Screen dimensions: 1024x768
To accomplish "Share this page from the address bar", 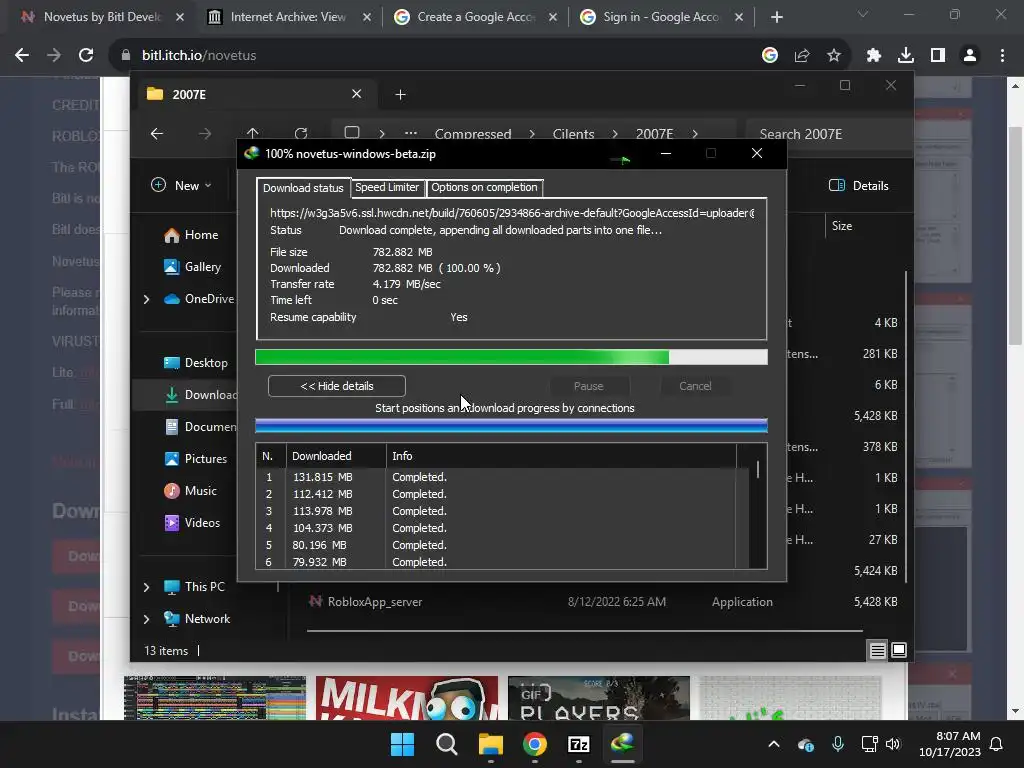I will tap(801, 56).
